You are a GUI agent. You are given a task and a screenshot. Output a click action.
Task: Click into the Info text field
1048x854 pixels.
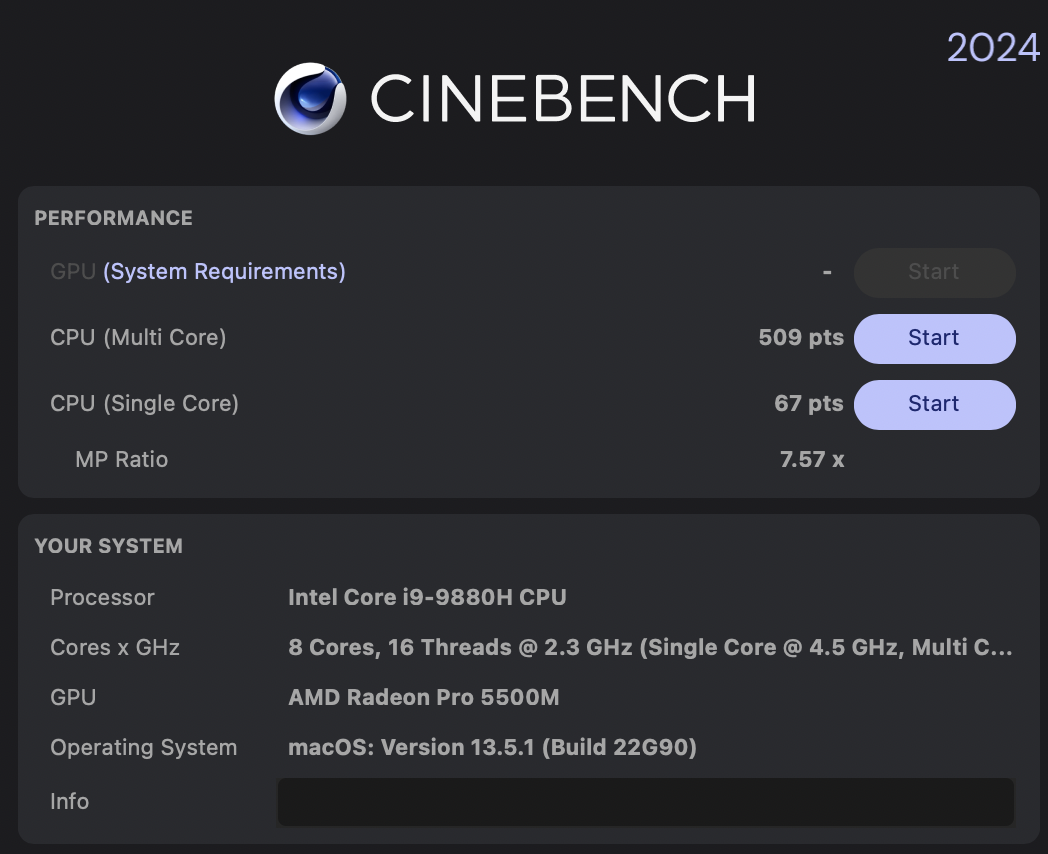tap(645, 802)
